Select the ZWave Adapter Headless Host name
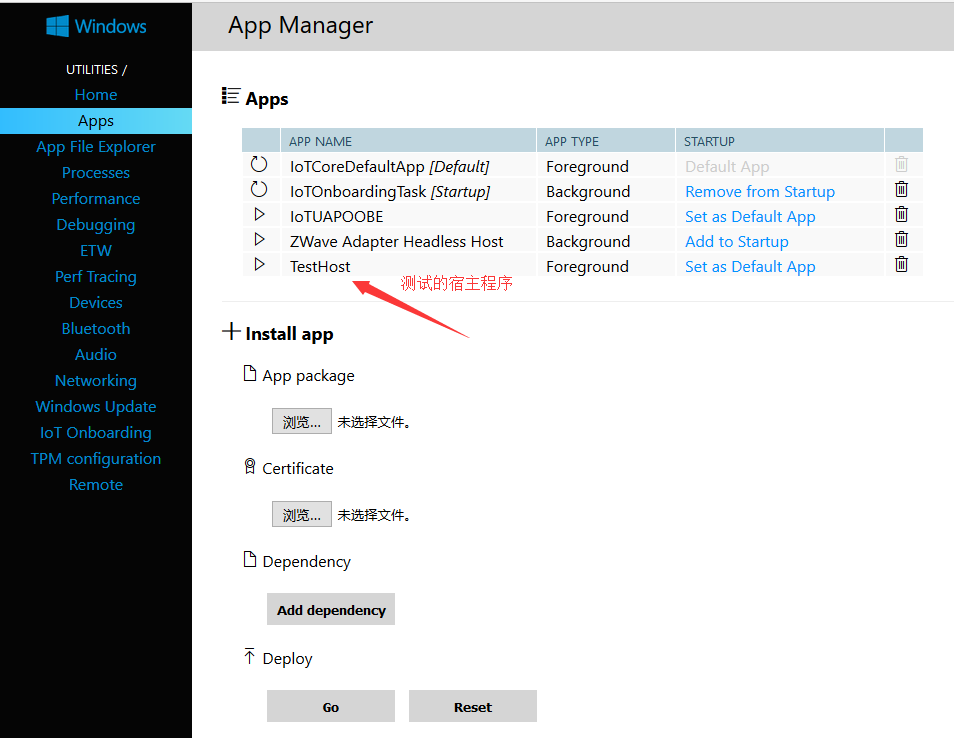This screenshot has height=738, width=954. coord(397,242)
